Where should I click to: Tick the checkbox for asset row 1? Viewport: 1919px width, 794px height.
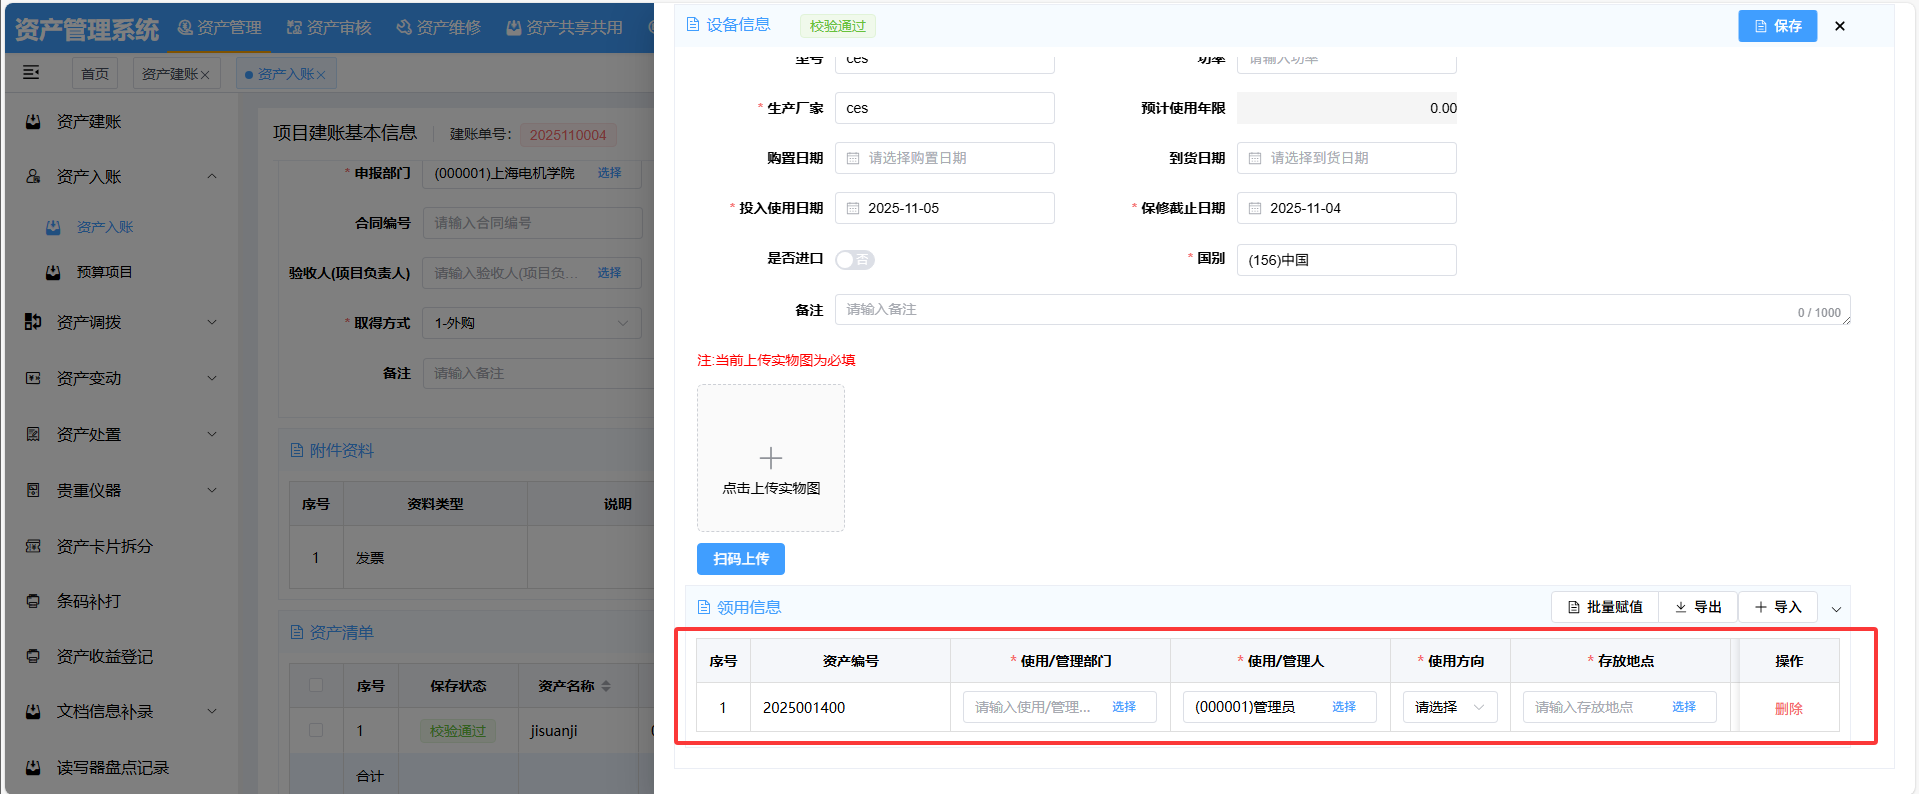[316, 730]
